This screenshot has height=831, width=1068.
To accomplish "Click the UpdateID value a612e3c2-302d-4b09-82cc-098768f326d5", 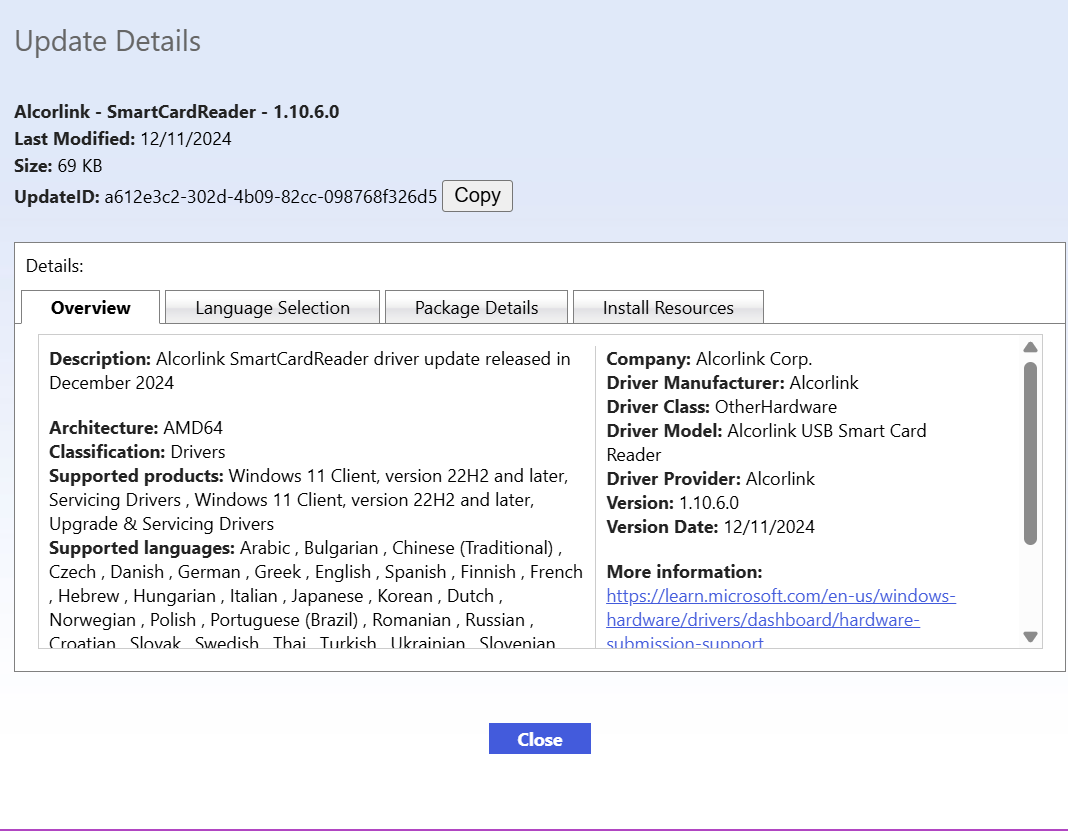I will 270,197.
